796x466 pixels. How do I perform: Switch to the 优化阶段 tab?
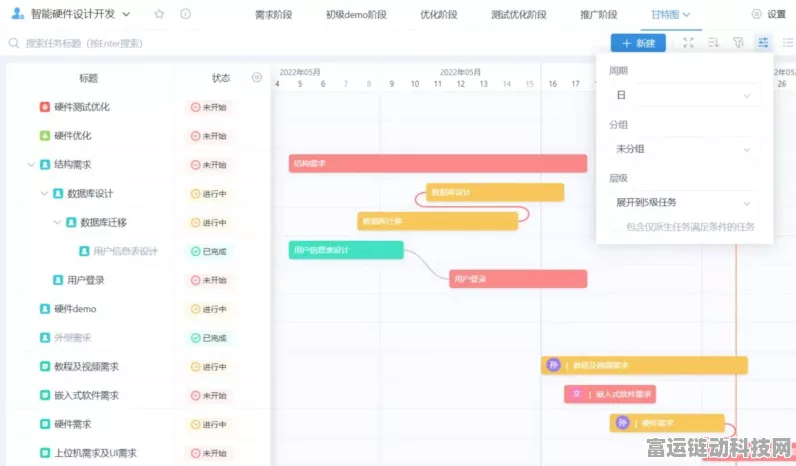coord(439,15)
